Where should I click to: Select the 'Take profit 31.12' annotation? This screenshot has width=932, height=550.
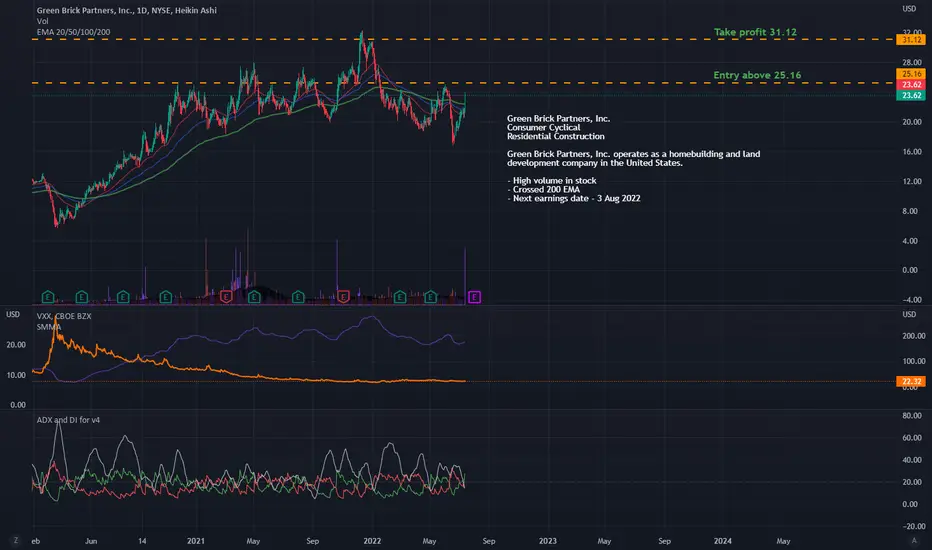(755, 32)
